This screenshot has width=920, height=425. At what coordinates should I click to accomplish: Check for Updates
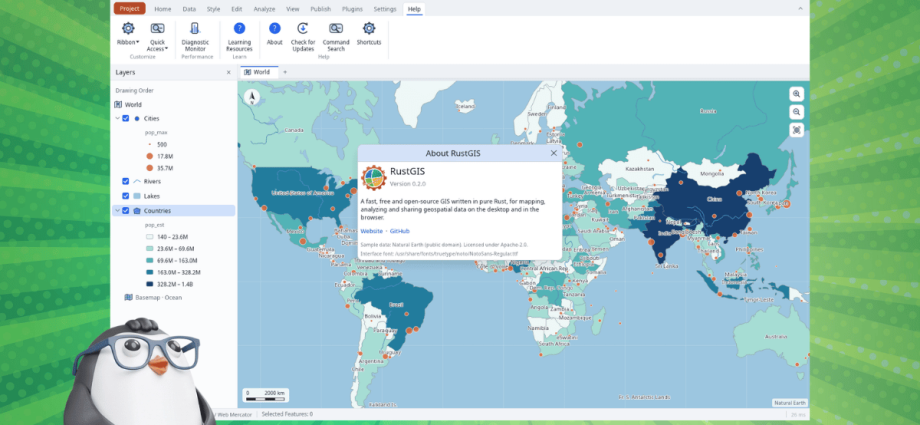point(303,37)
